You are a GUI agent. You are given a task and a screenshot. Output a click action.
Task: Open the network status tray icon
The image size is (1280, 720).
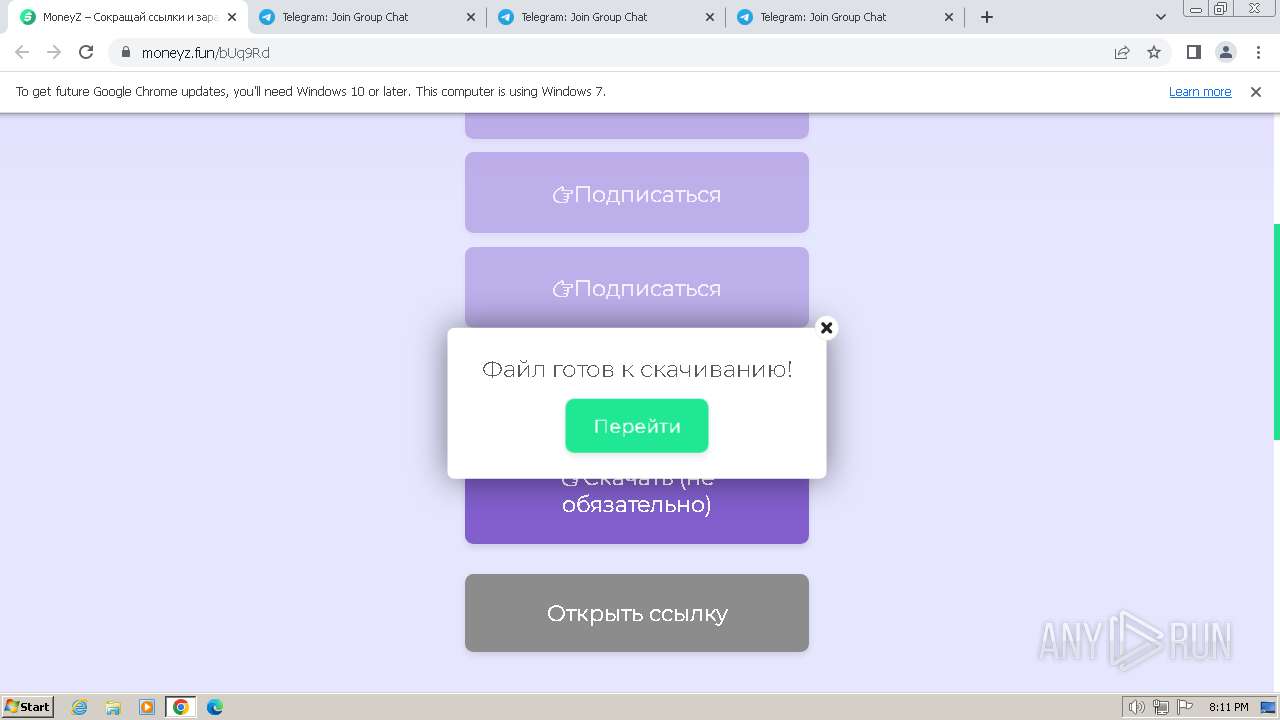coord(1161,707)
